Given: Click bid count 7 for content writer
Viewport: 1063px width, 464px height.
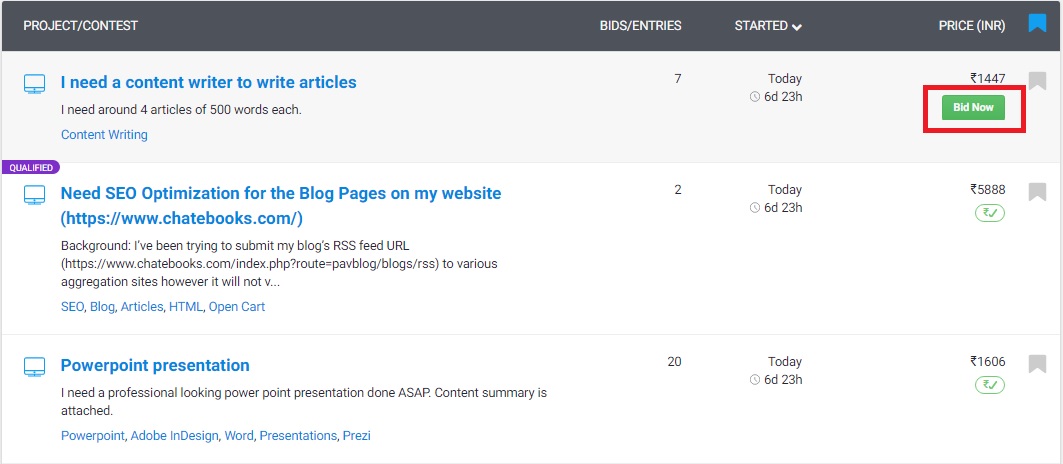Looking at the screenshot, I should [x=678, y=79].
